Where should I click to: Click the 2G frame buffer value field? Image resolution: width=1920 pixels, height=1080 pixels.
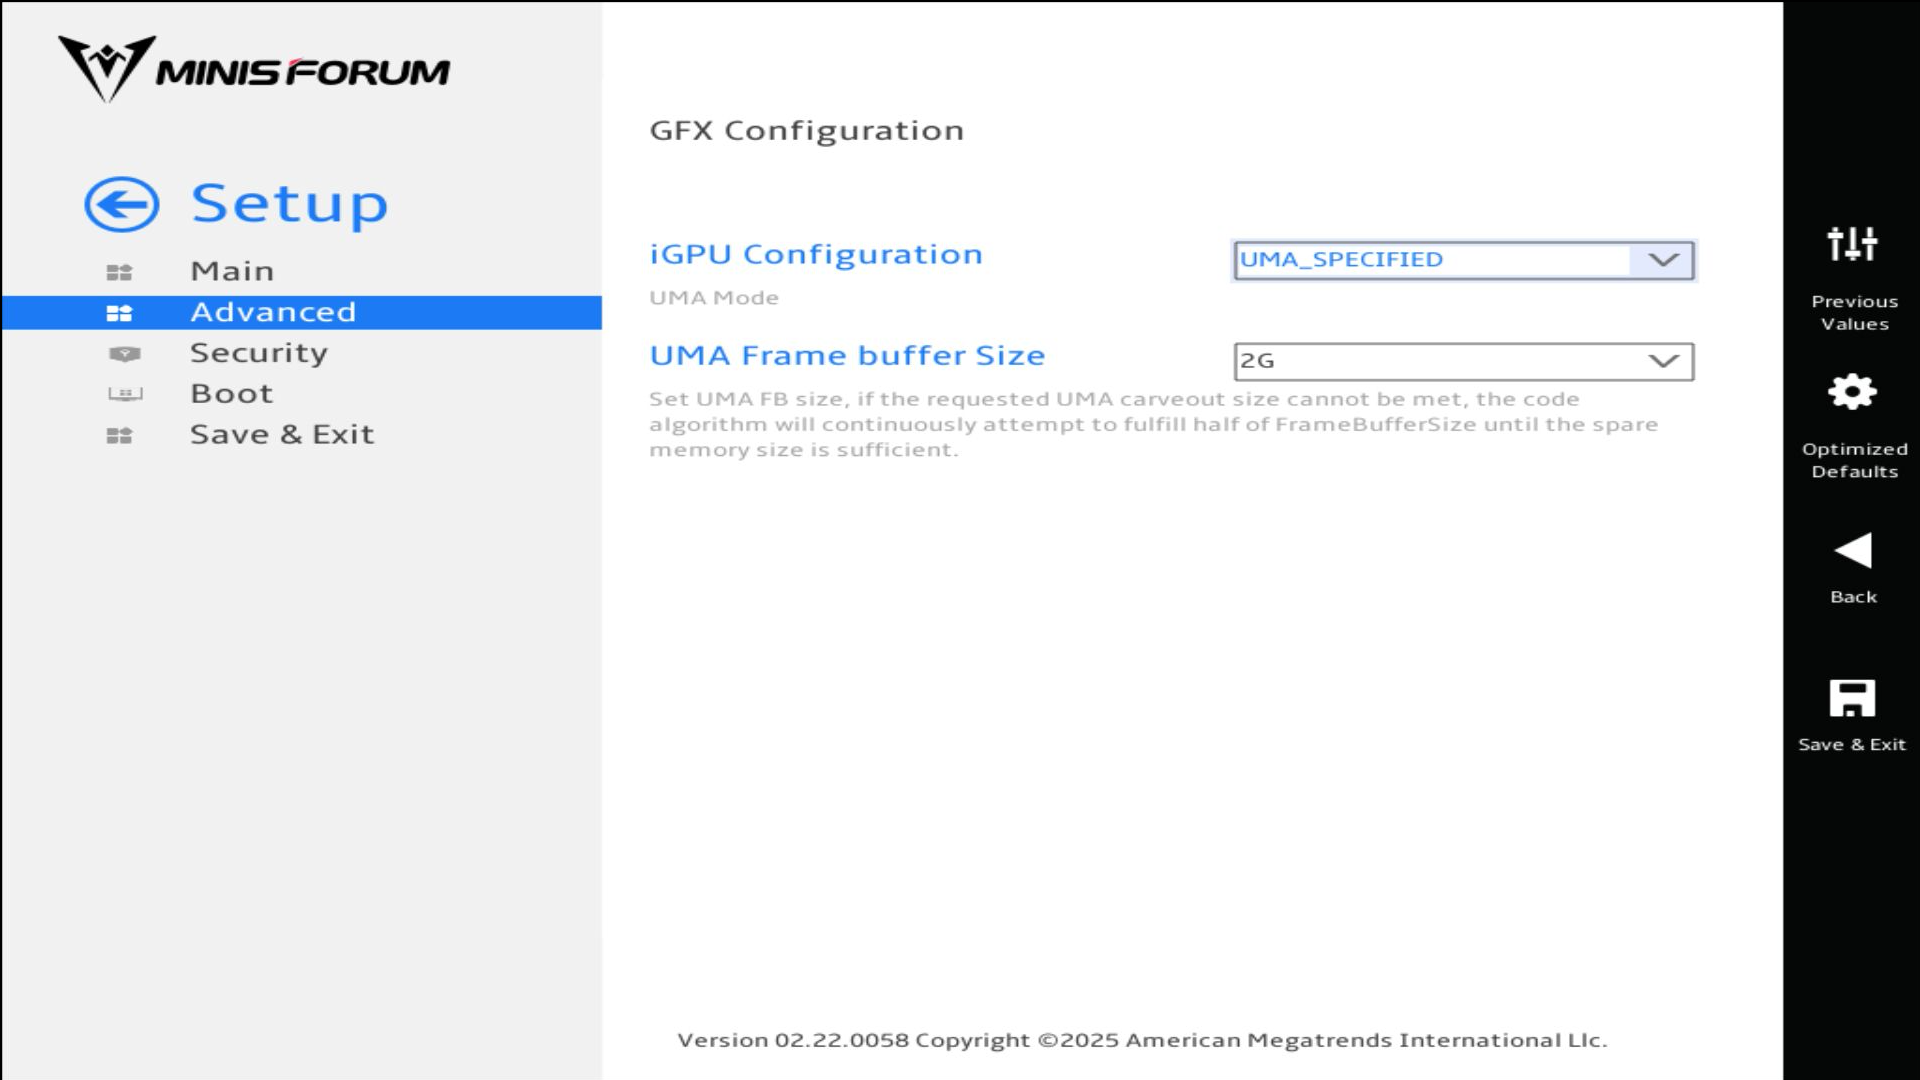pyautogui.click(x=1432, y=361)
